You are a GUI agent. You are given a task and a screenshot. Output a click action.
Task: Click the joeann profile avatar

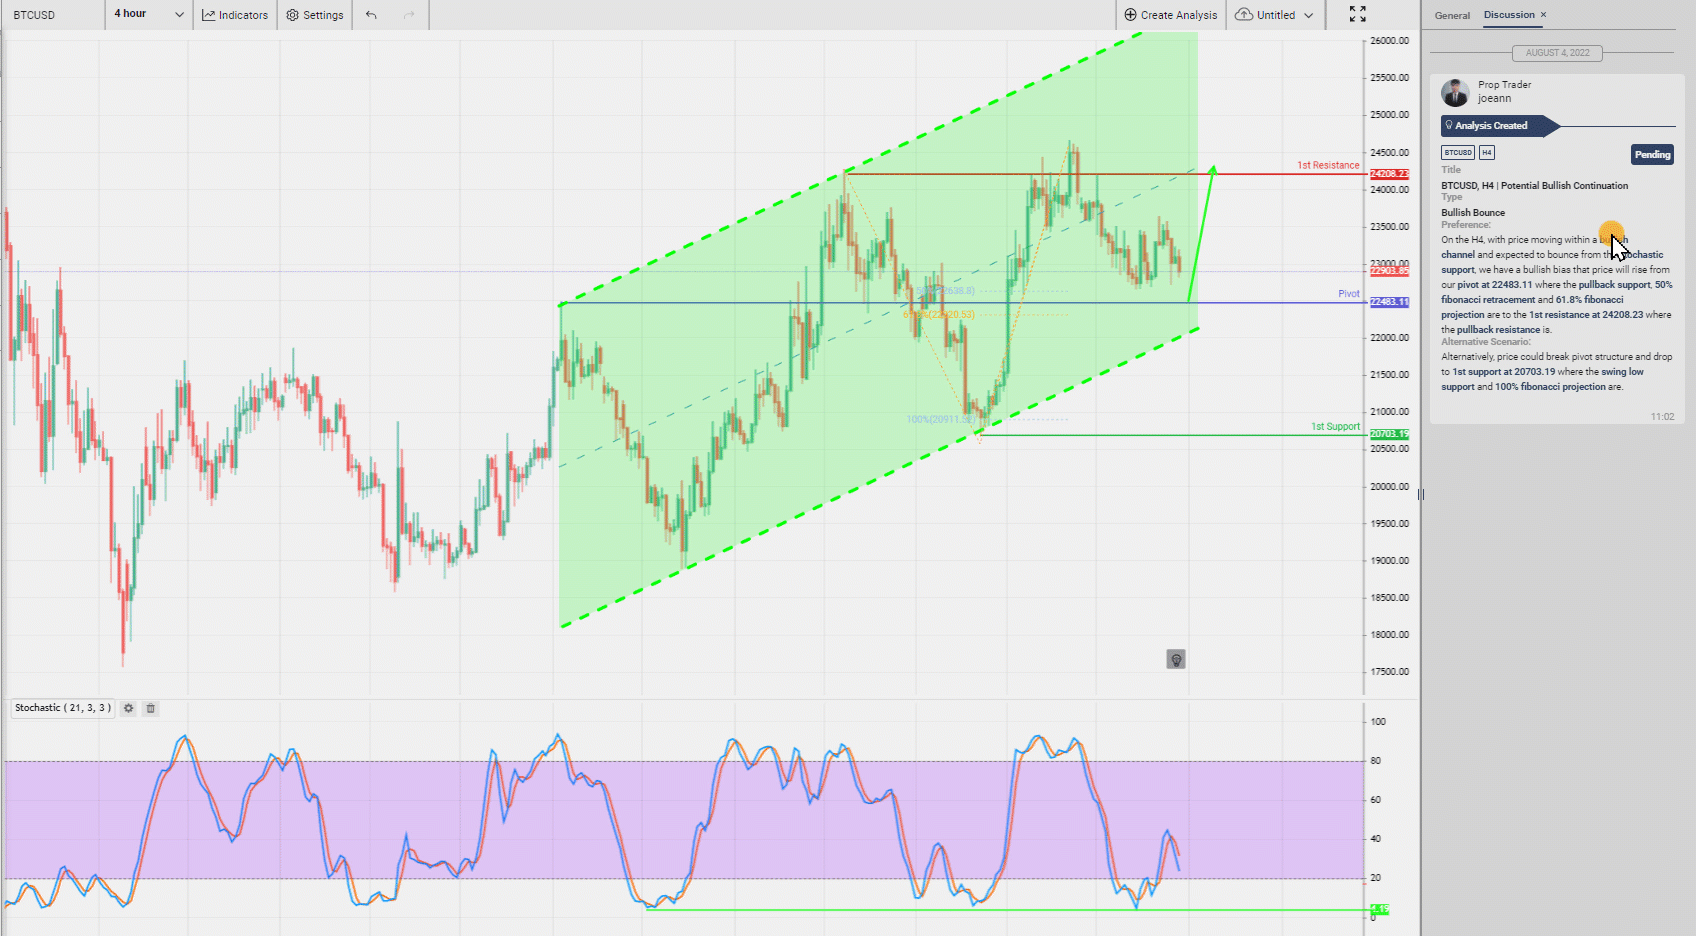point(1455,93)
